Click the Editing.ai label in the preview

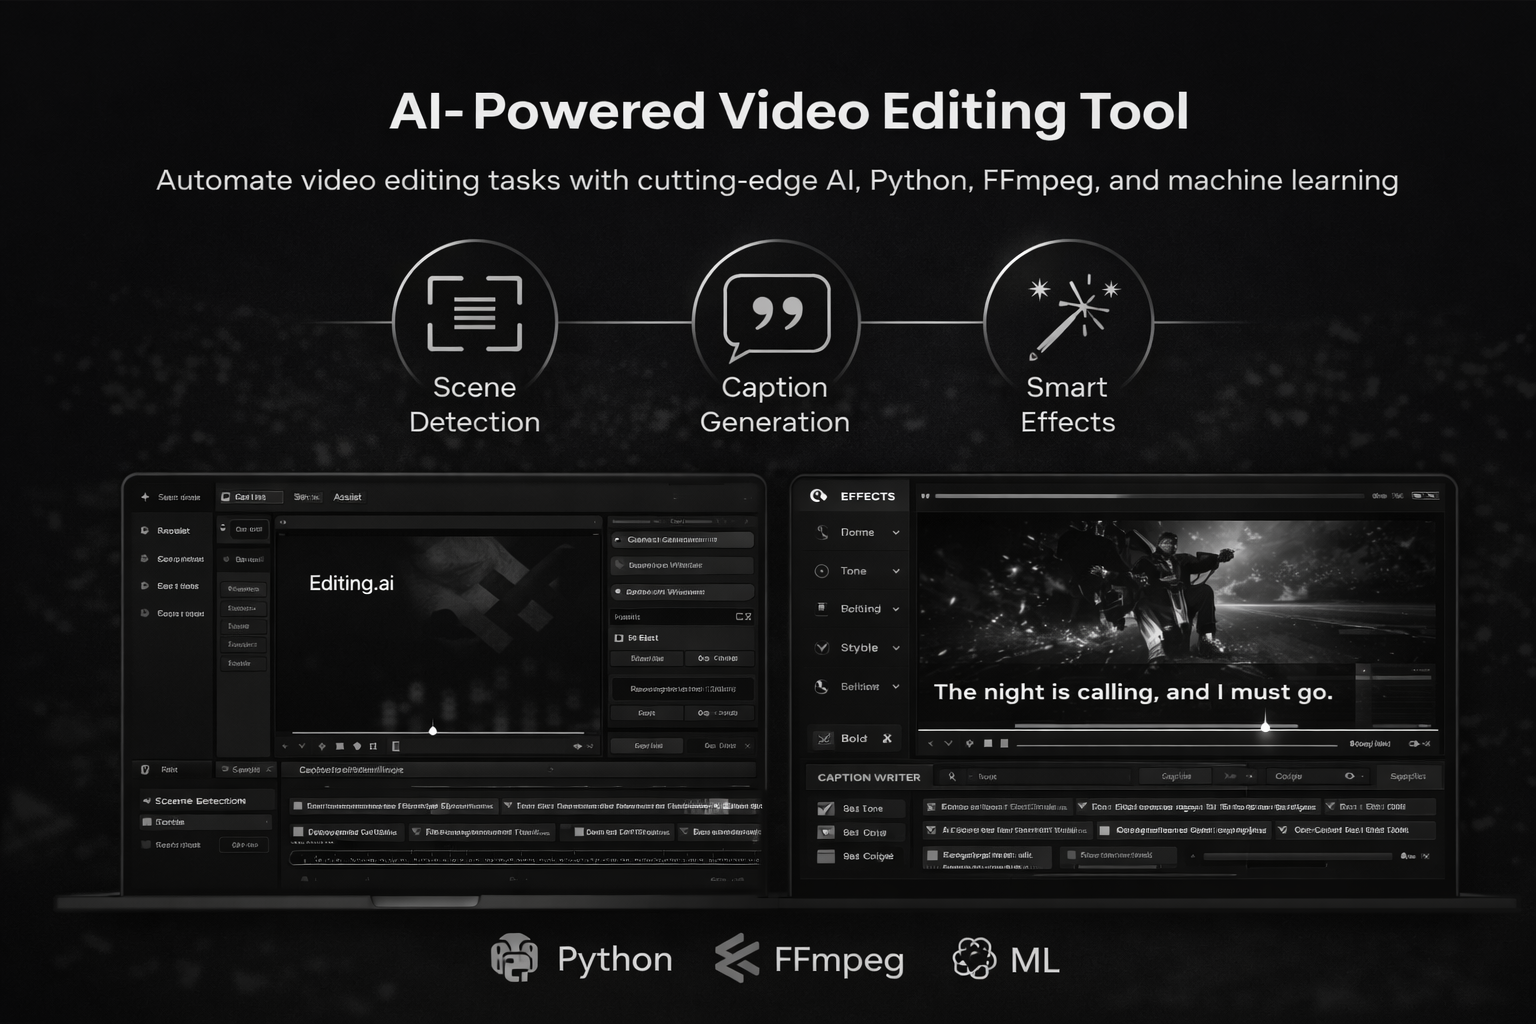point(351,582)
